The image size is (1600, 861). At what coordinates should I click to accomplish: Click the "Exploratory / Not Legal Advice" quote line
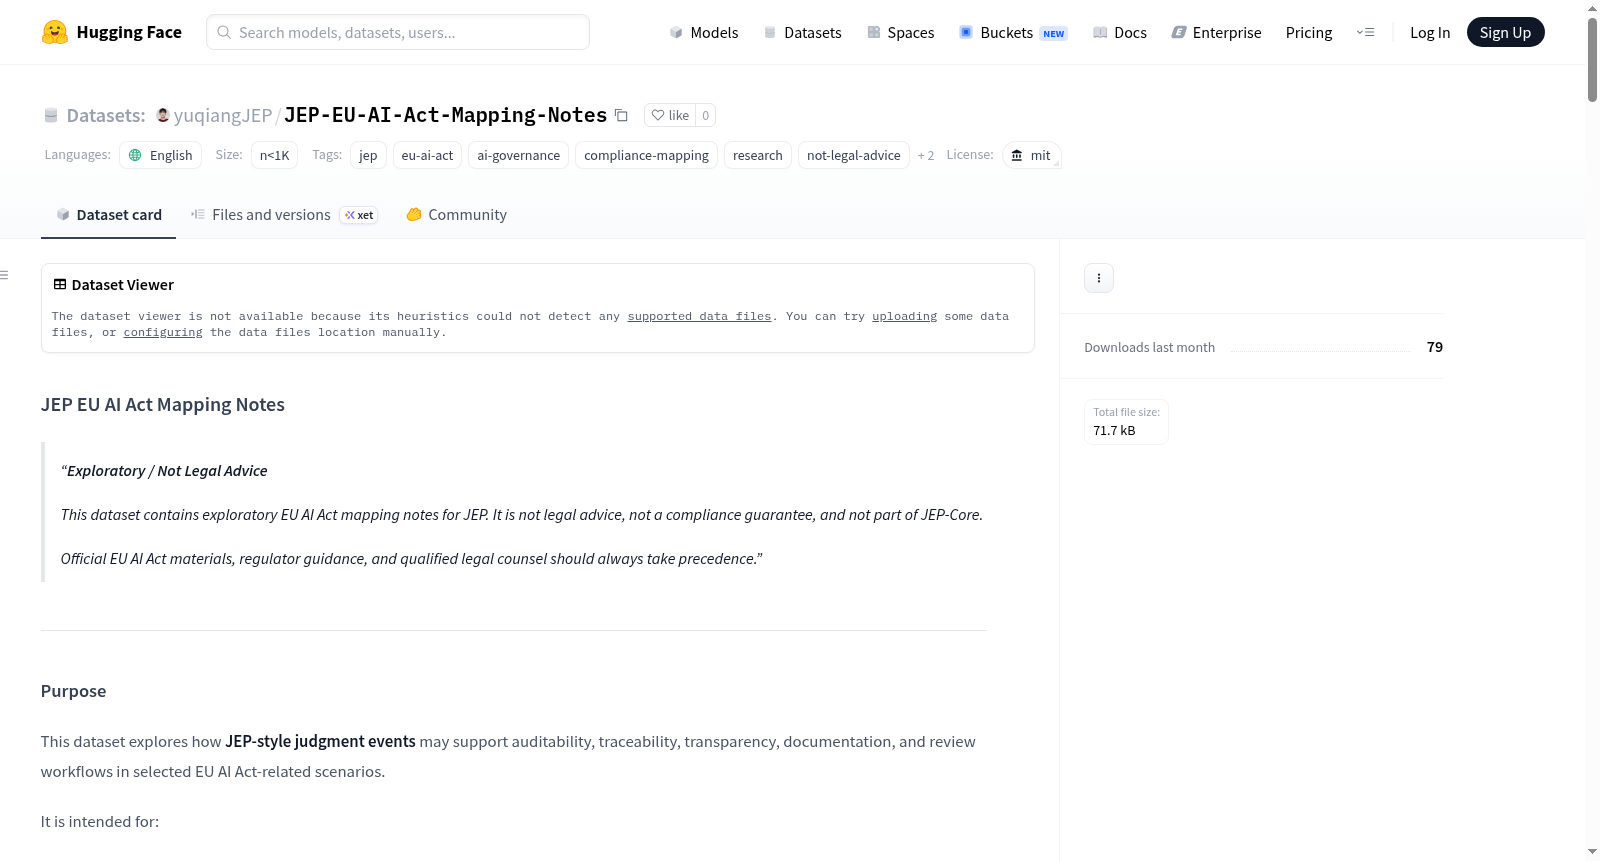click(164, 471)
